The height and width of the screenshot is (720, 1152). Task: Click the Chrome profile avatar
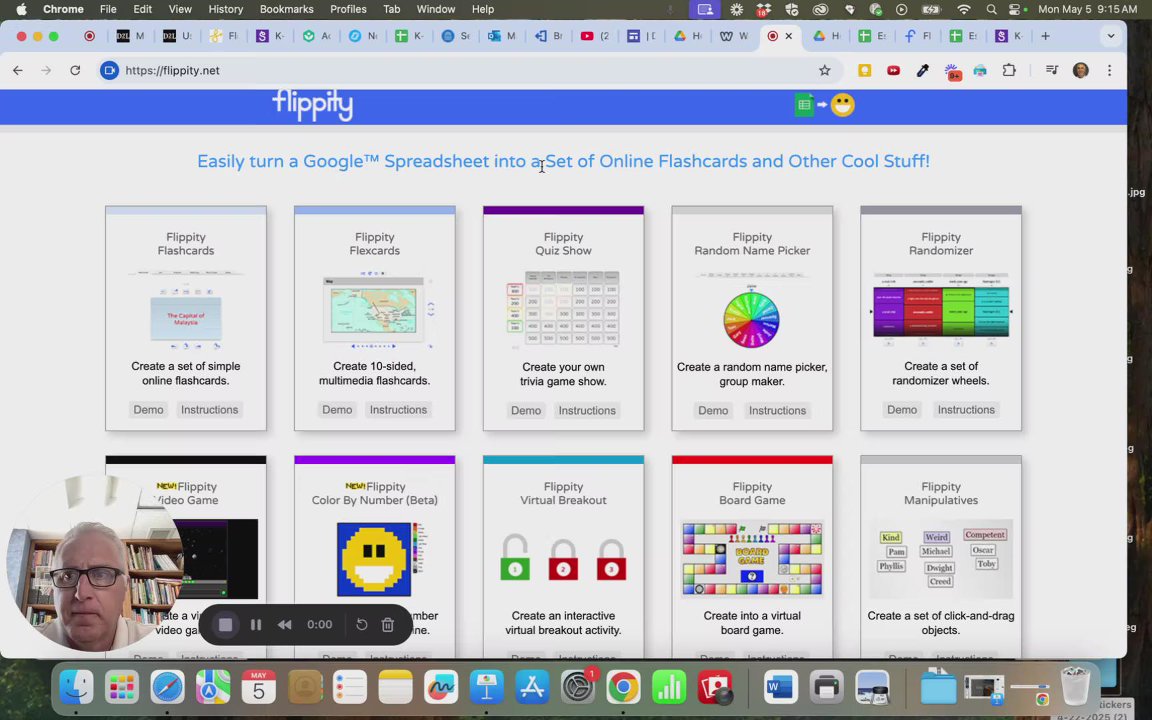(x=1081, y=71)
